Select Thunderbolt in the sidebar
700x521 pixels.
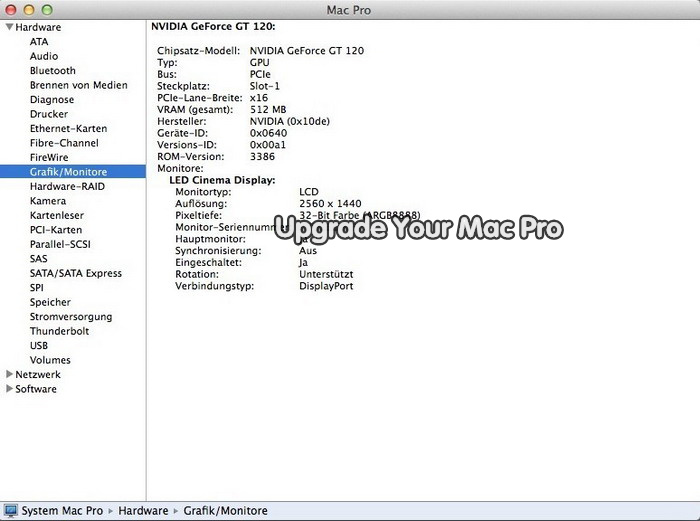pyautogui.click(x=59, y=331)
